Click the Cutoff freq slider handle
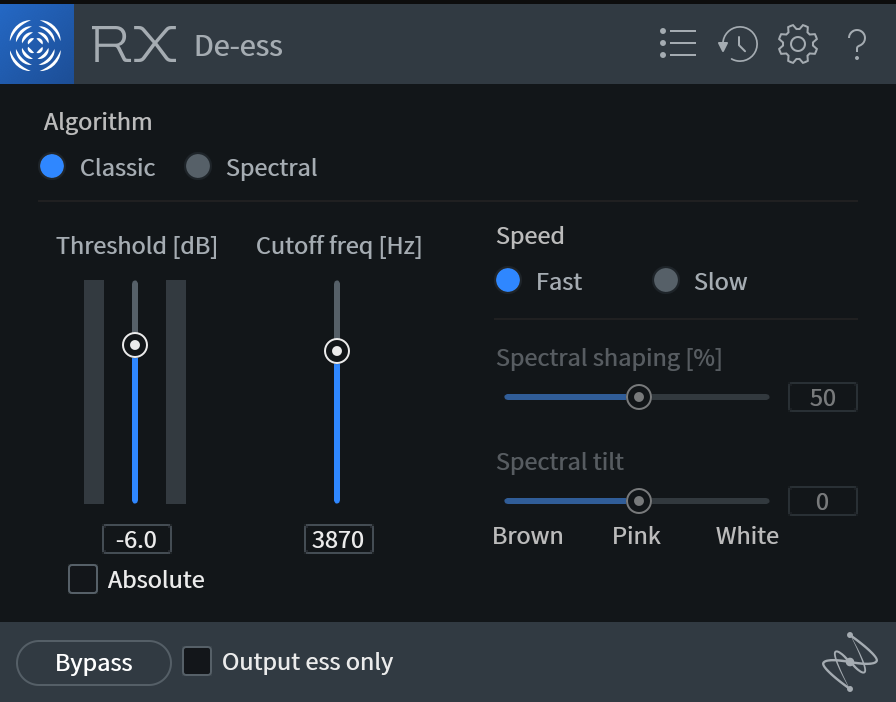The width and height of the screenshot is (896, 702). pos(337,351)
